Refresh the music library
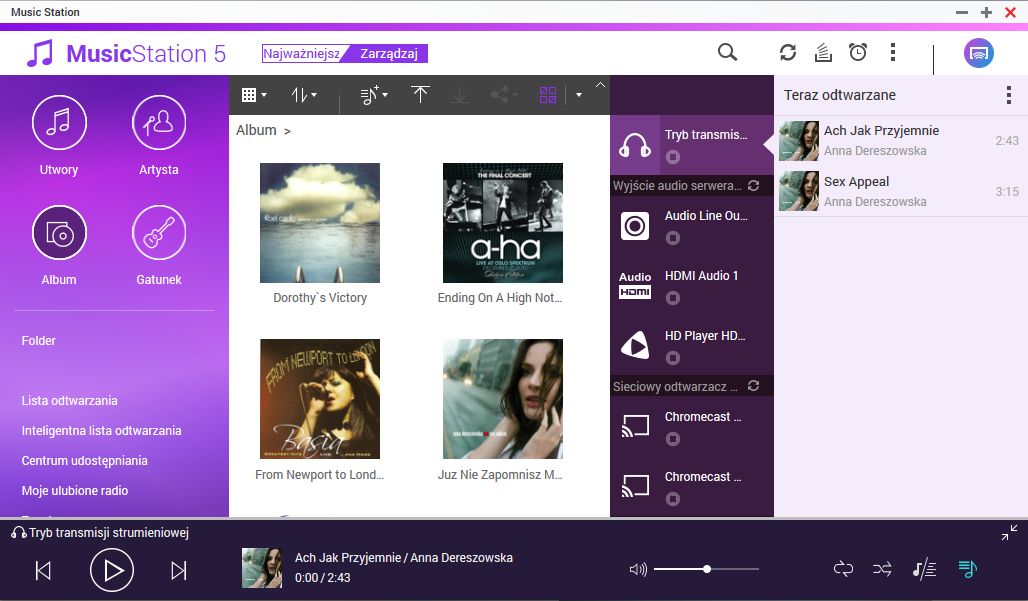Screen dimensions: 1028x601 787,52
